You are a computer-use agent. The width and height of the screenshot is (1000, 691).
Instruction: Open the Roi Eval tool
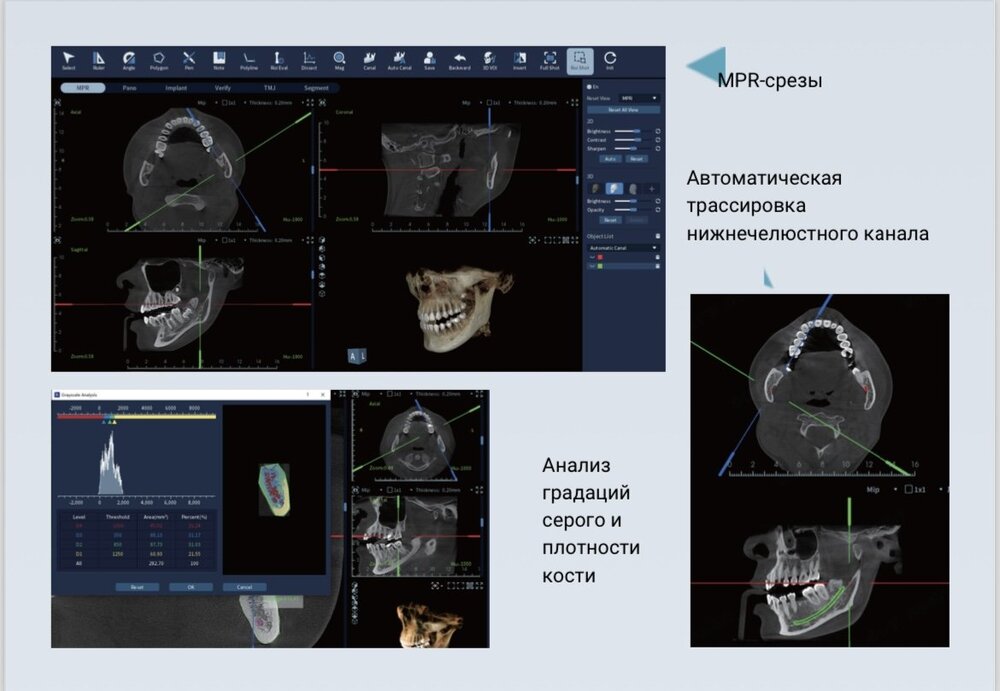point(279,61)
